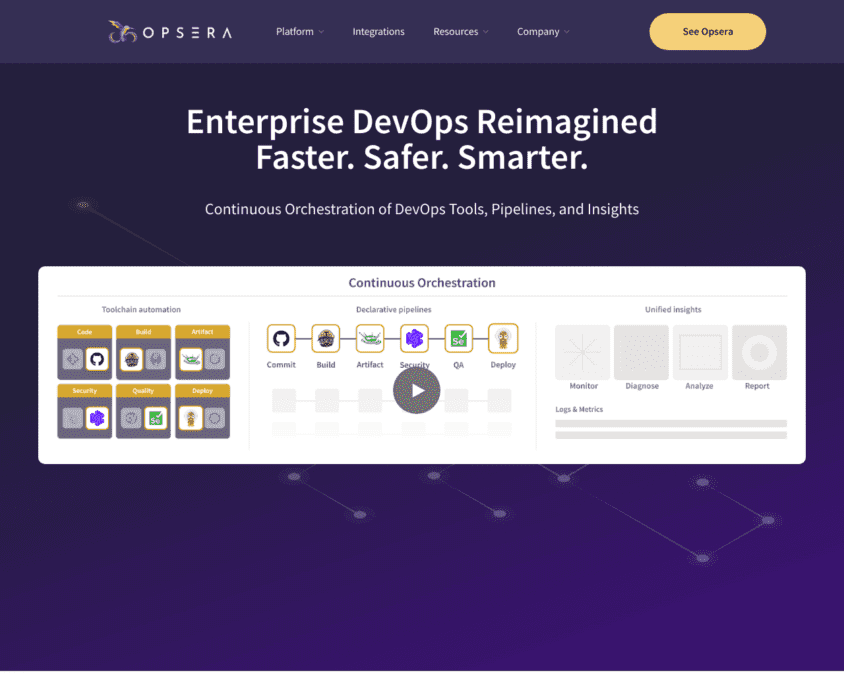
Task: Select the highlighted icon in Build tile
Action: click(x=131, y=359)
